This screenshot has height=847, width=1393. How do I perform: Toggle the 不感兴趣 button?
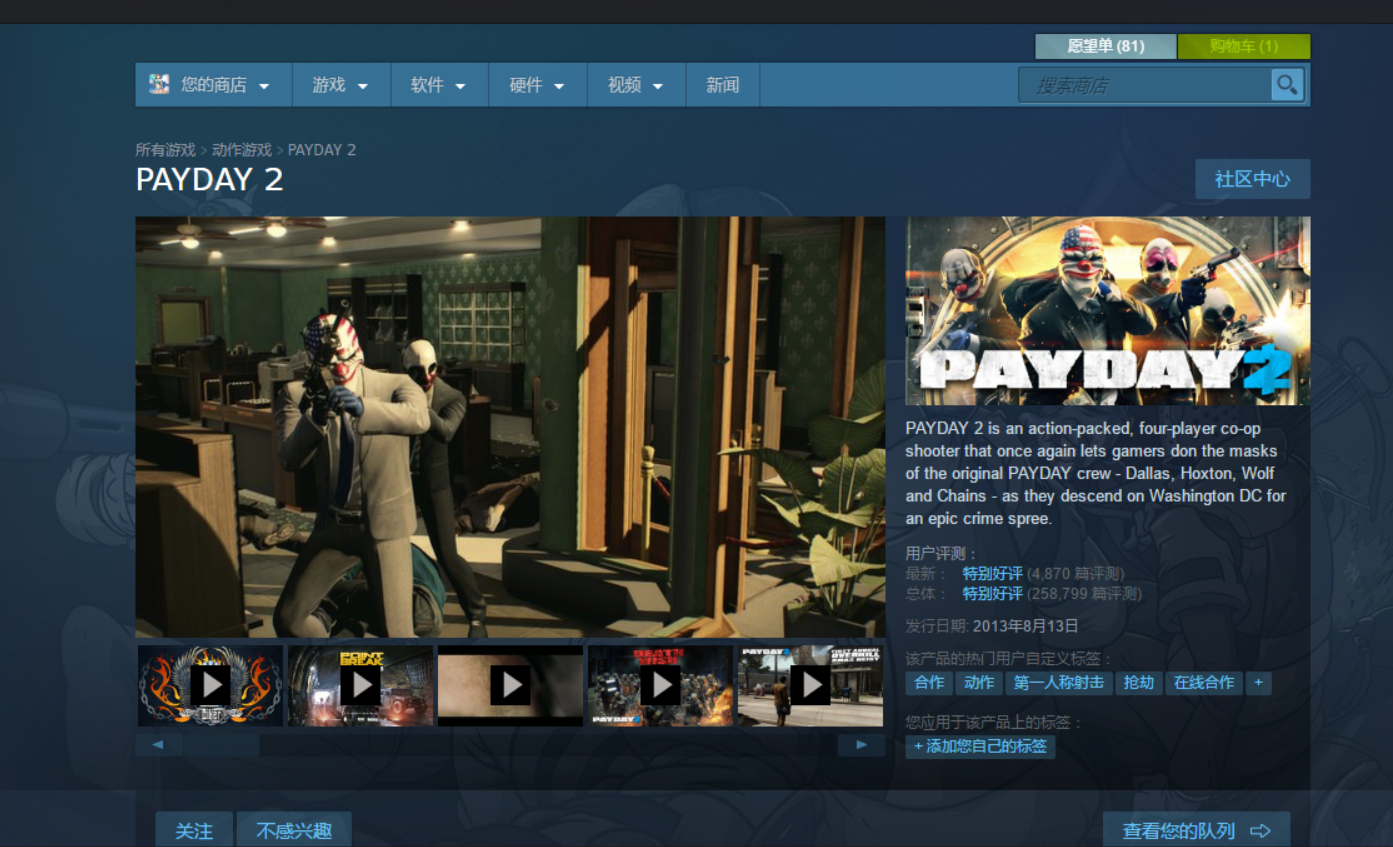pyautogui.click(x=294, y=830)
